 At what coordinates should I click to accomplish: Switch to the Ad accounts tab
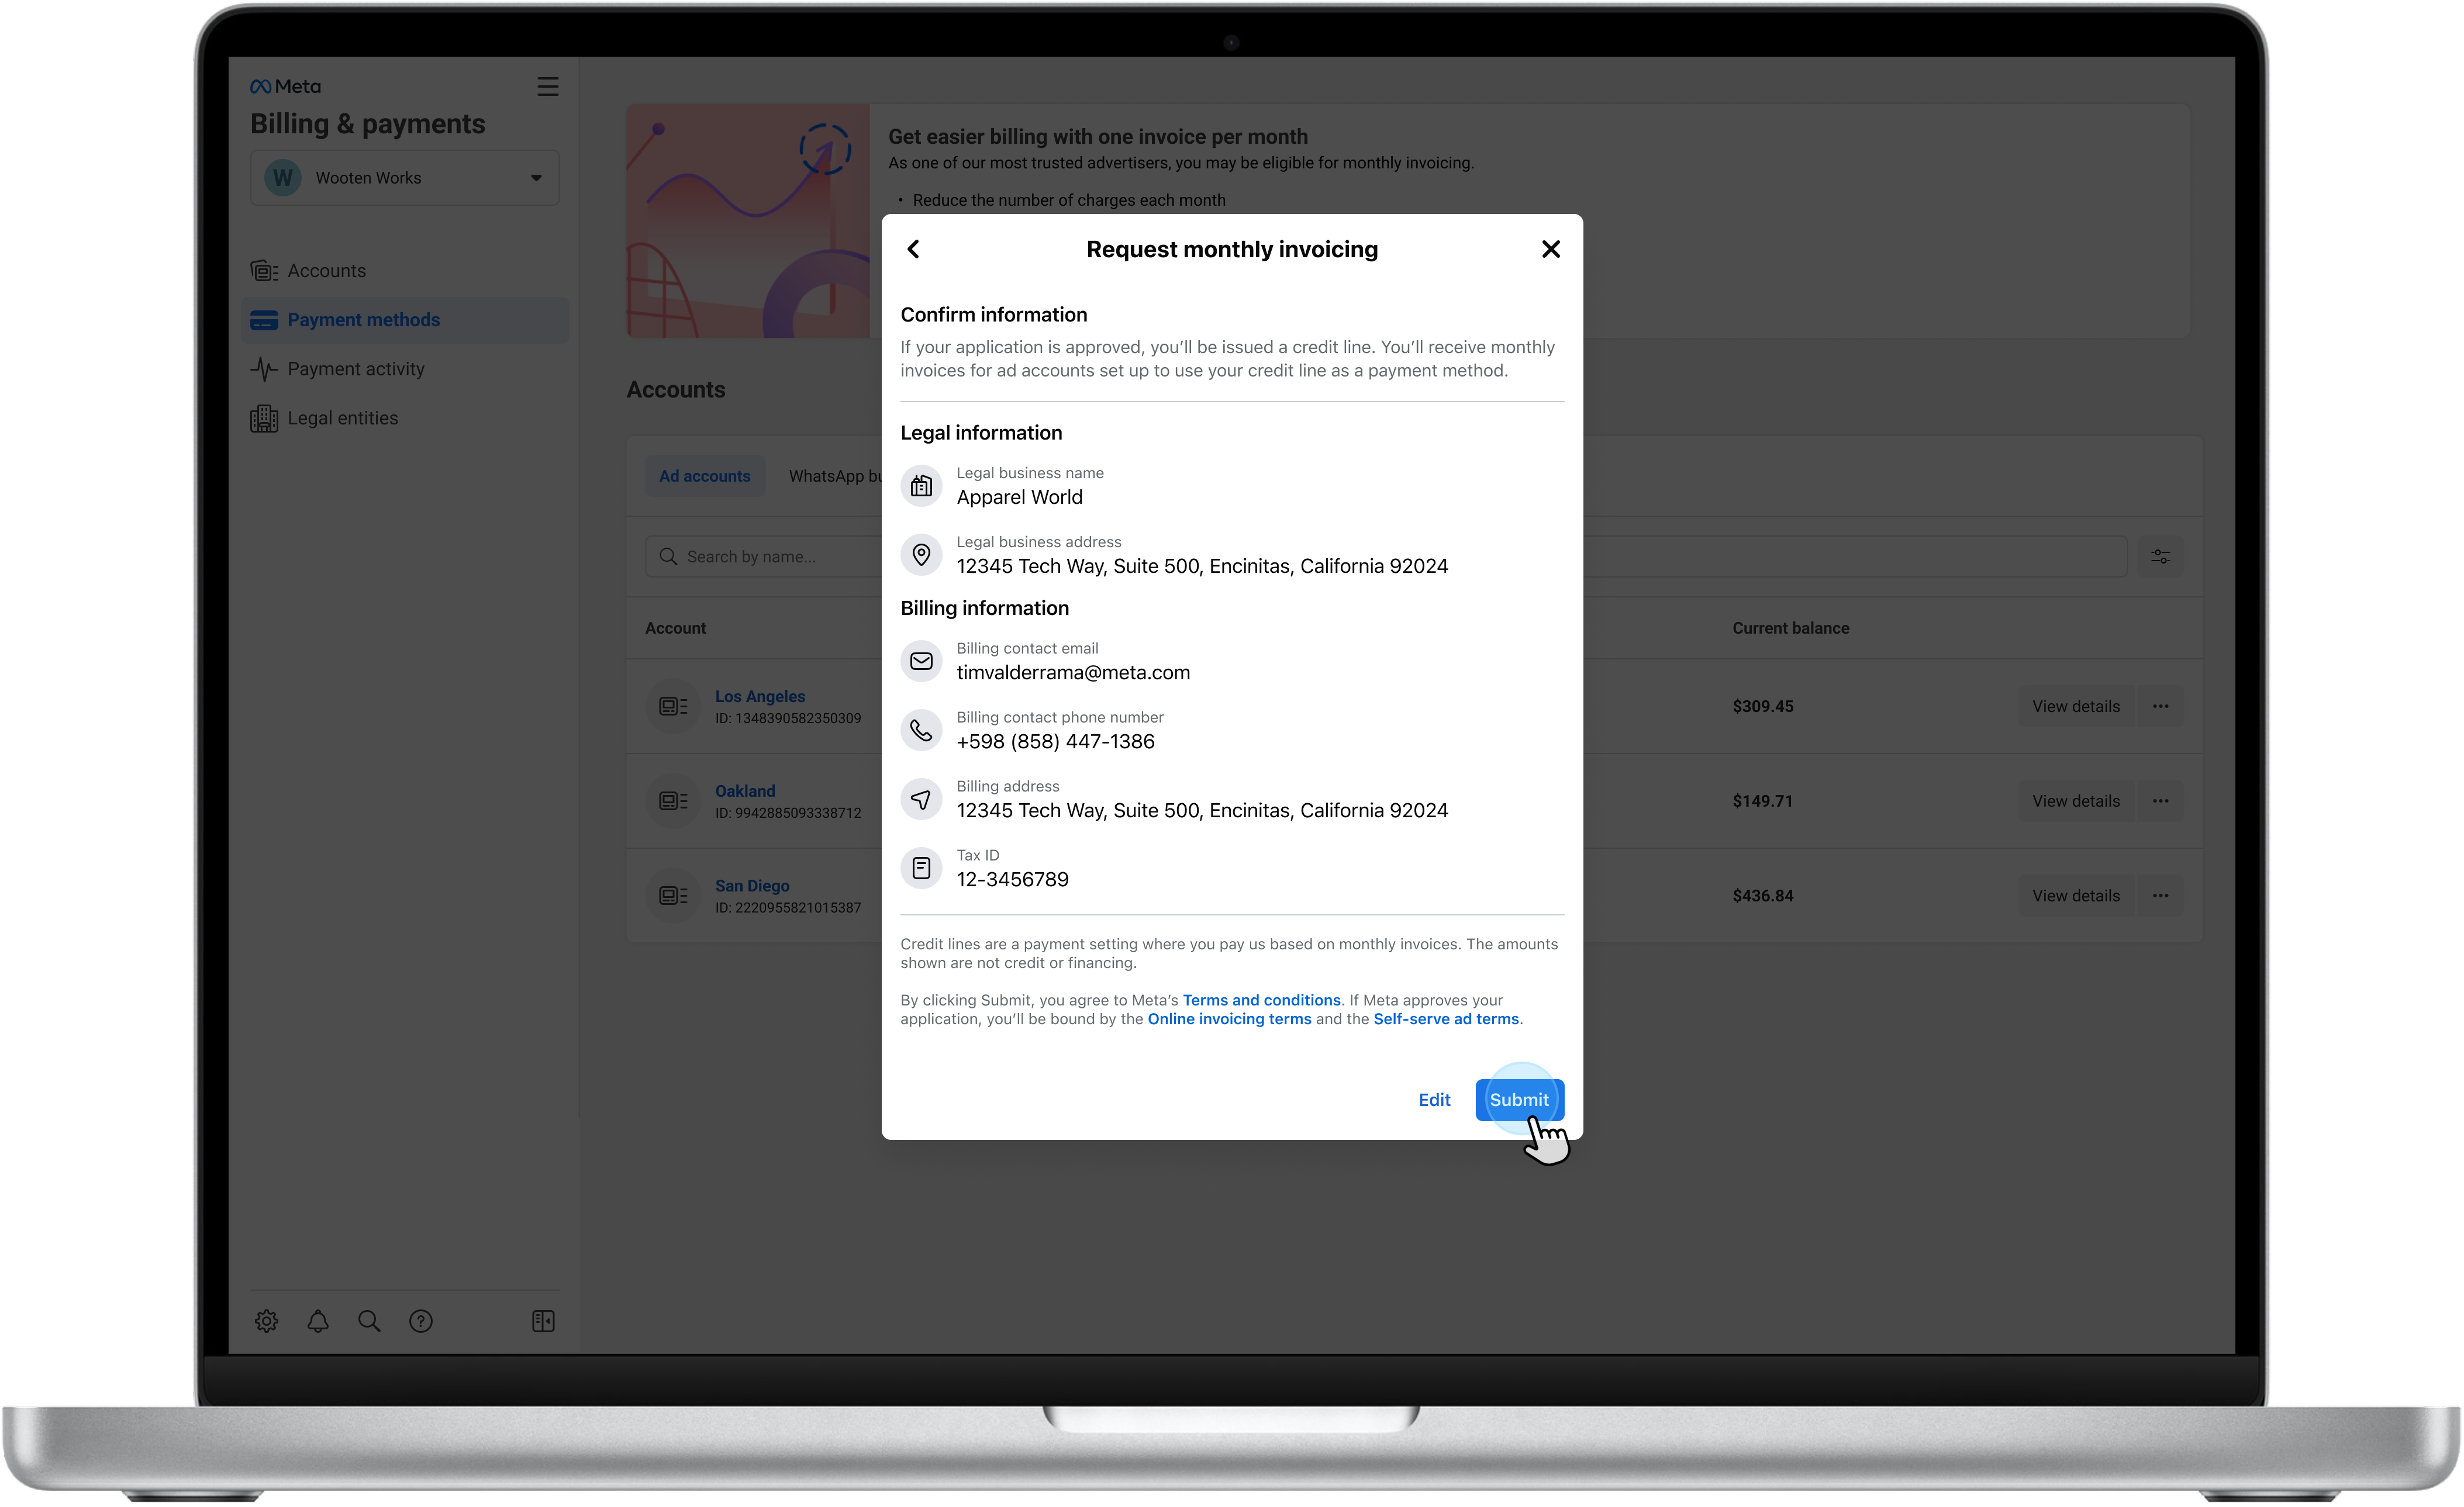pyautogui.click(x=704, y=476)
